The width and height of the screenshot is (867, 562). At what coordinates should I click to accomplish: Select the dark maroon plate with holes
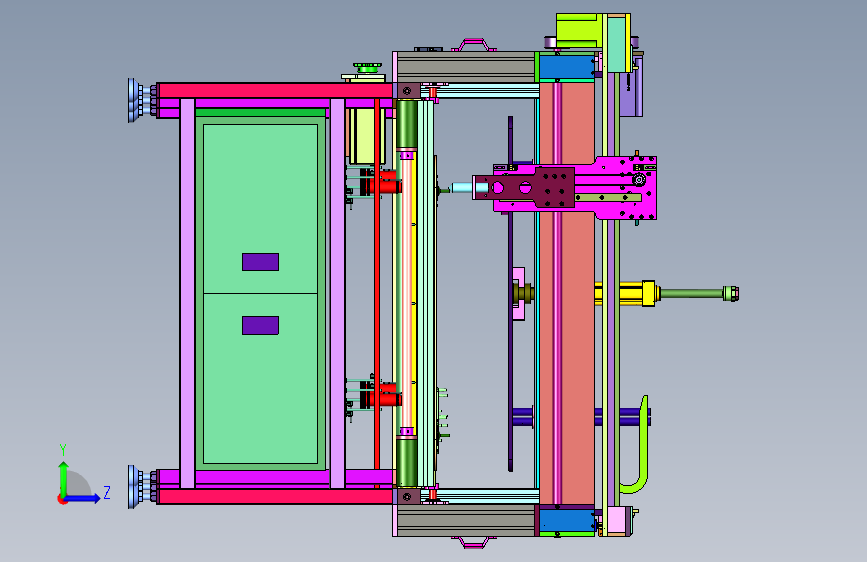pyautogui.click(x=524, y=188)
